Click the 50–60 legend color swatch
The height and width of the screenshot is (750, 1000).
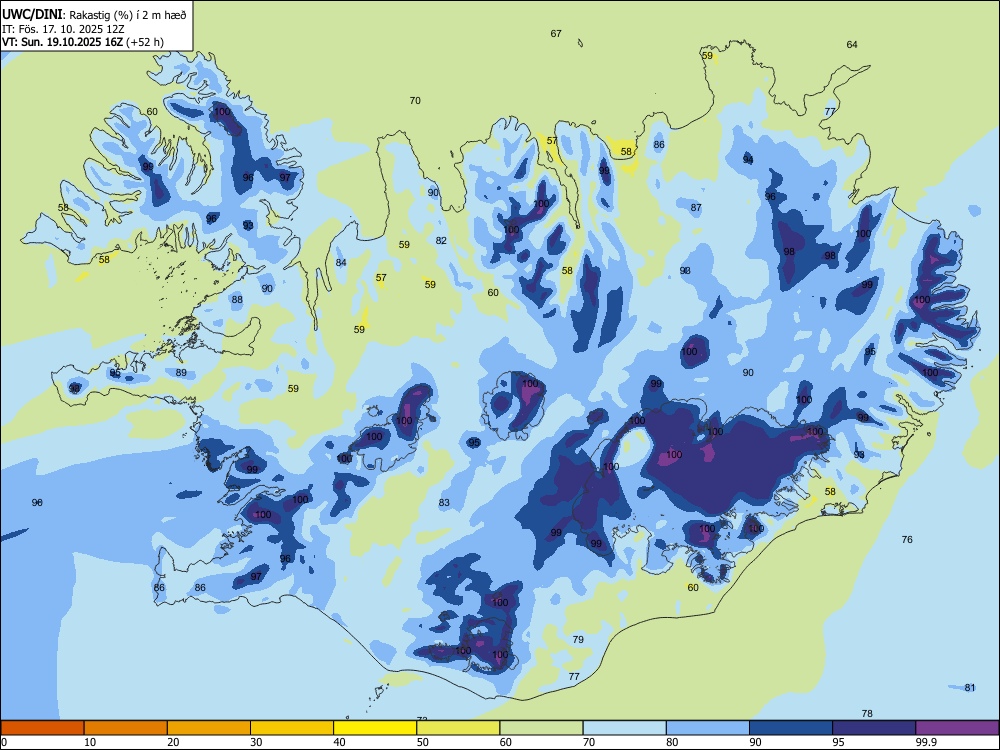[x=458, y=728]
